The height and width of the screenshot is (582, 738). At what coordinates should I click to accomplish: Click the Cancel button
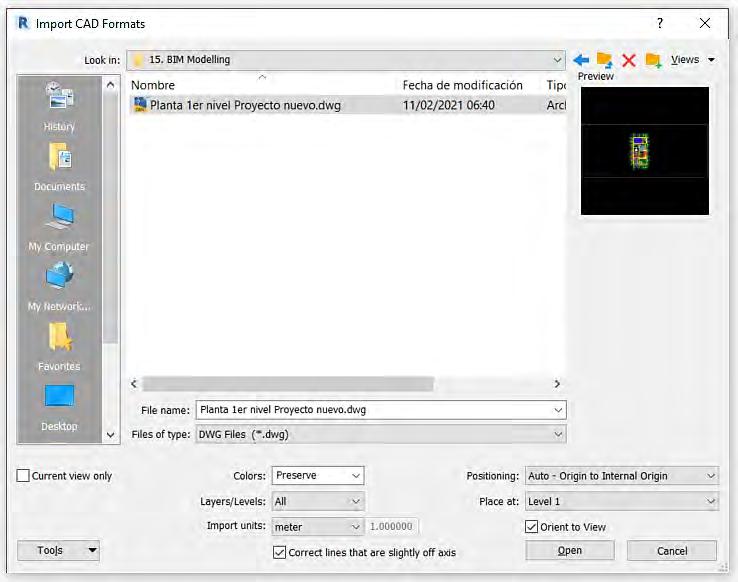coord(672,550)
